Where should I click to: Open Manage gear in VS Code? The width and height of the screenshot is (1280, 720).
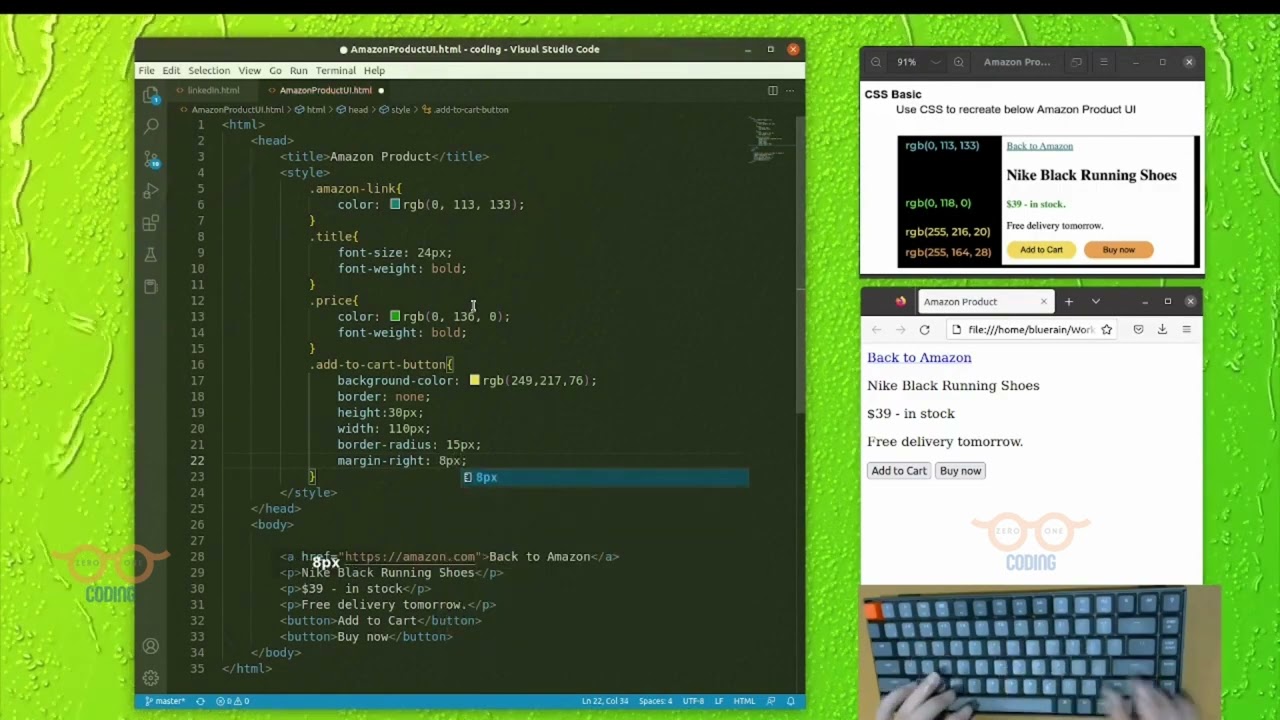pos(151,678)
